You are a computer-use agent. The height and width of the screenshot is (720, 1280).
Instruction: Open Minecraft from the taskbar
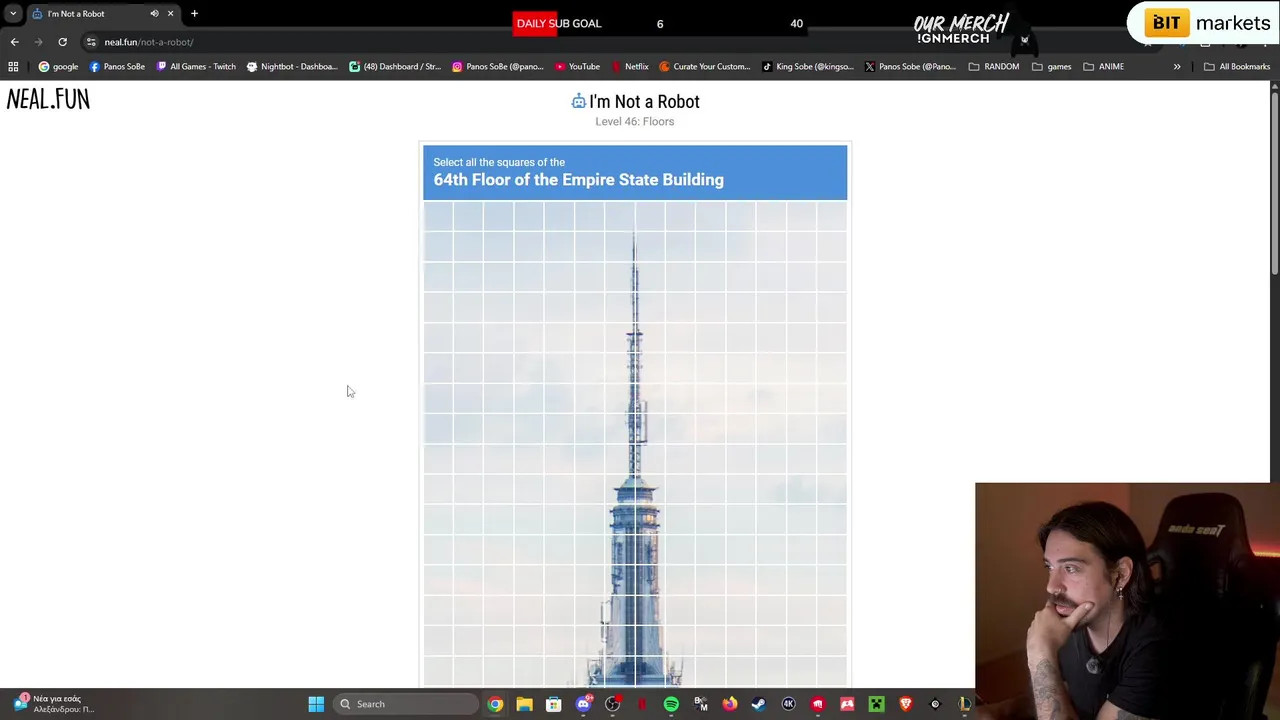click(x=876, y=704)
